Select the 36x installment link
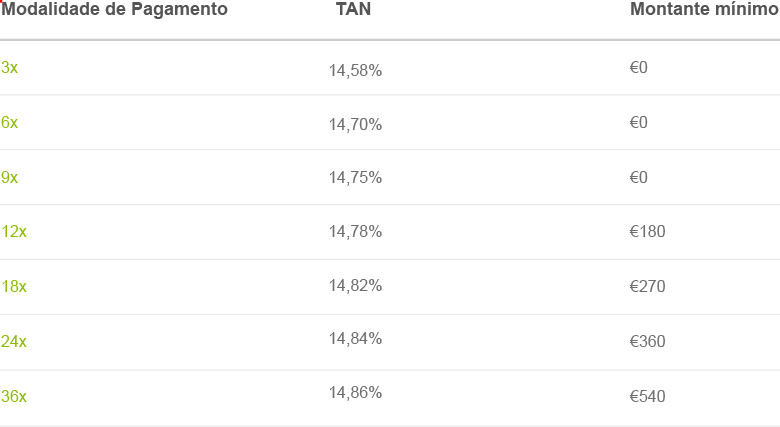Screen dimensions: 780x427 14,397
